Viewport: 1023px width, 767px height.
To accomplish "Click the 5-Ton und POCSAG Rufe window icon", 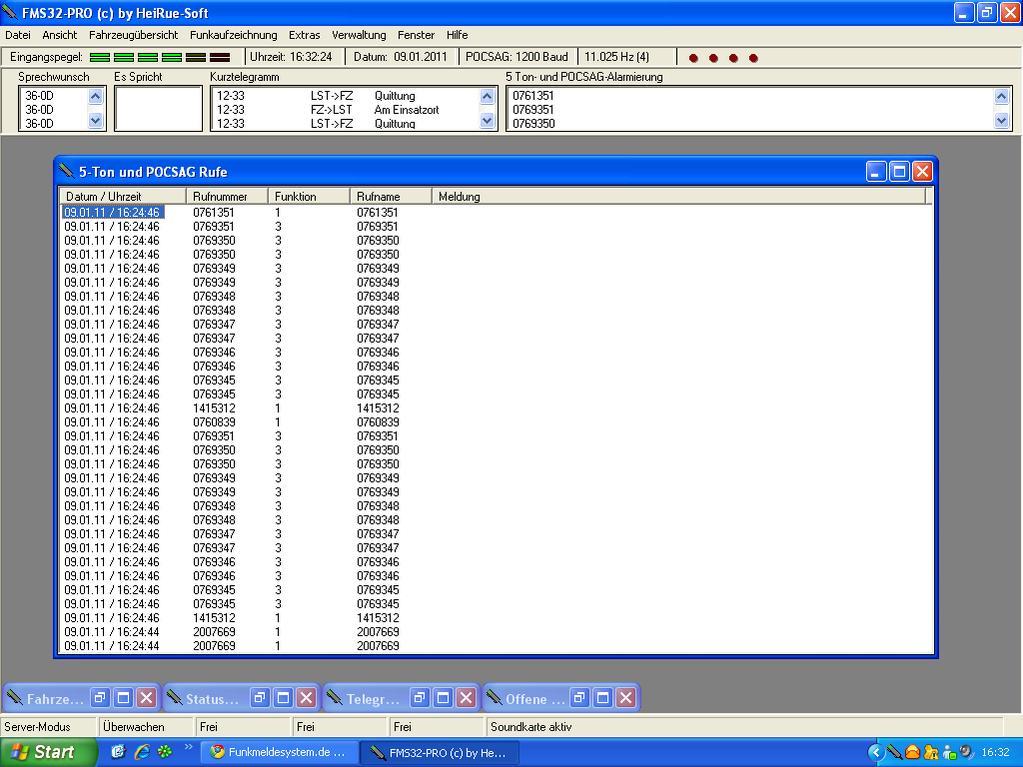I will click(67, 171).
